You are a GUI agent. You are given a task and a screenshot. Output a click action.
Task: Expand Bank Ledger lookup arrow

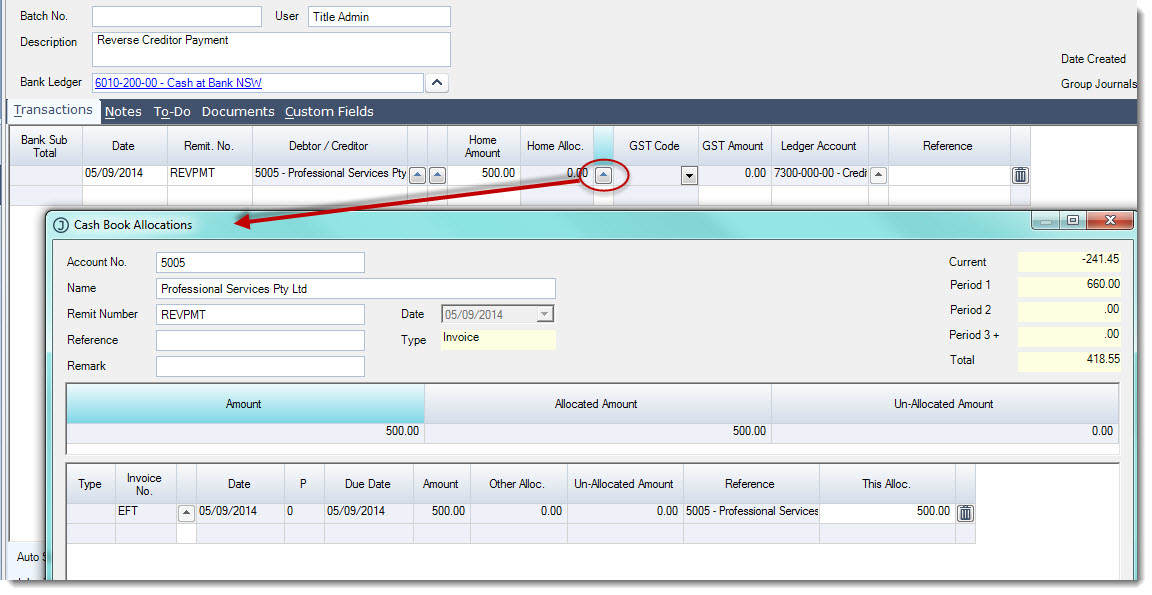tap(436, 83)
